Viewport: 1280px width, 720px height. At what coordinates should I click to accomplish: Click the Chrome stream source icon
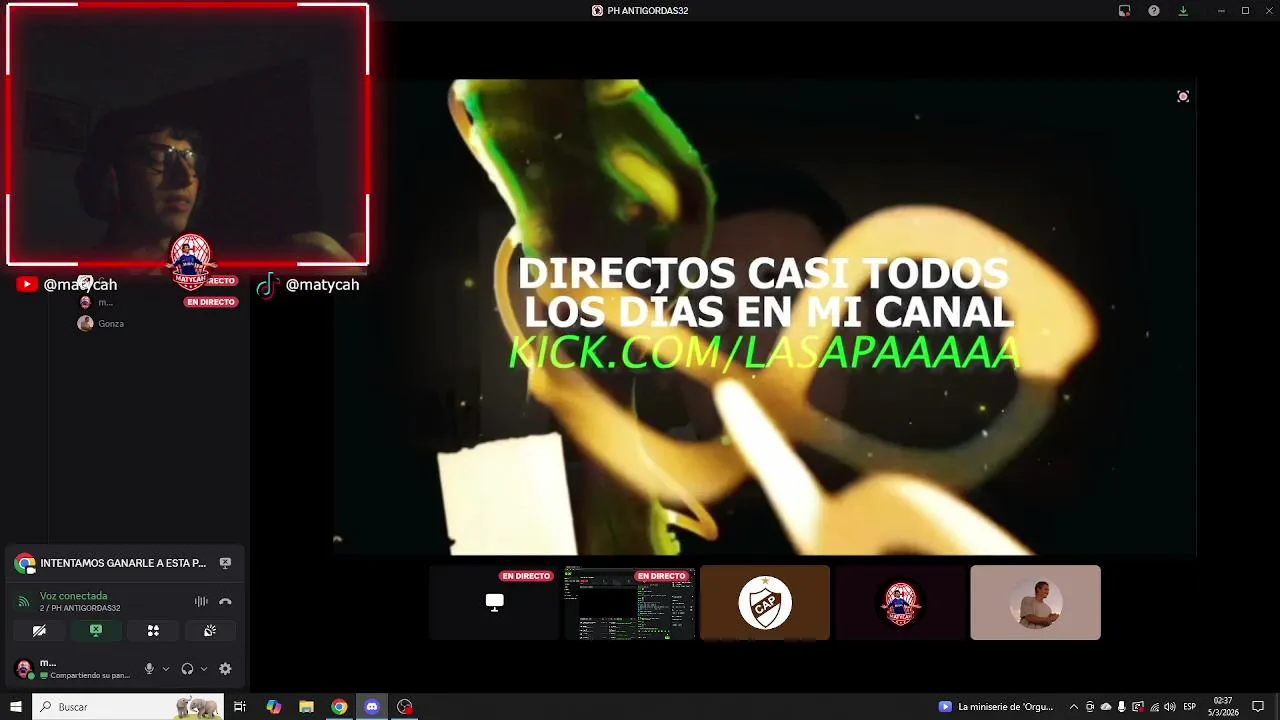(x=25, y=564)
